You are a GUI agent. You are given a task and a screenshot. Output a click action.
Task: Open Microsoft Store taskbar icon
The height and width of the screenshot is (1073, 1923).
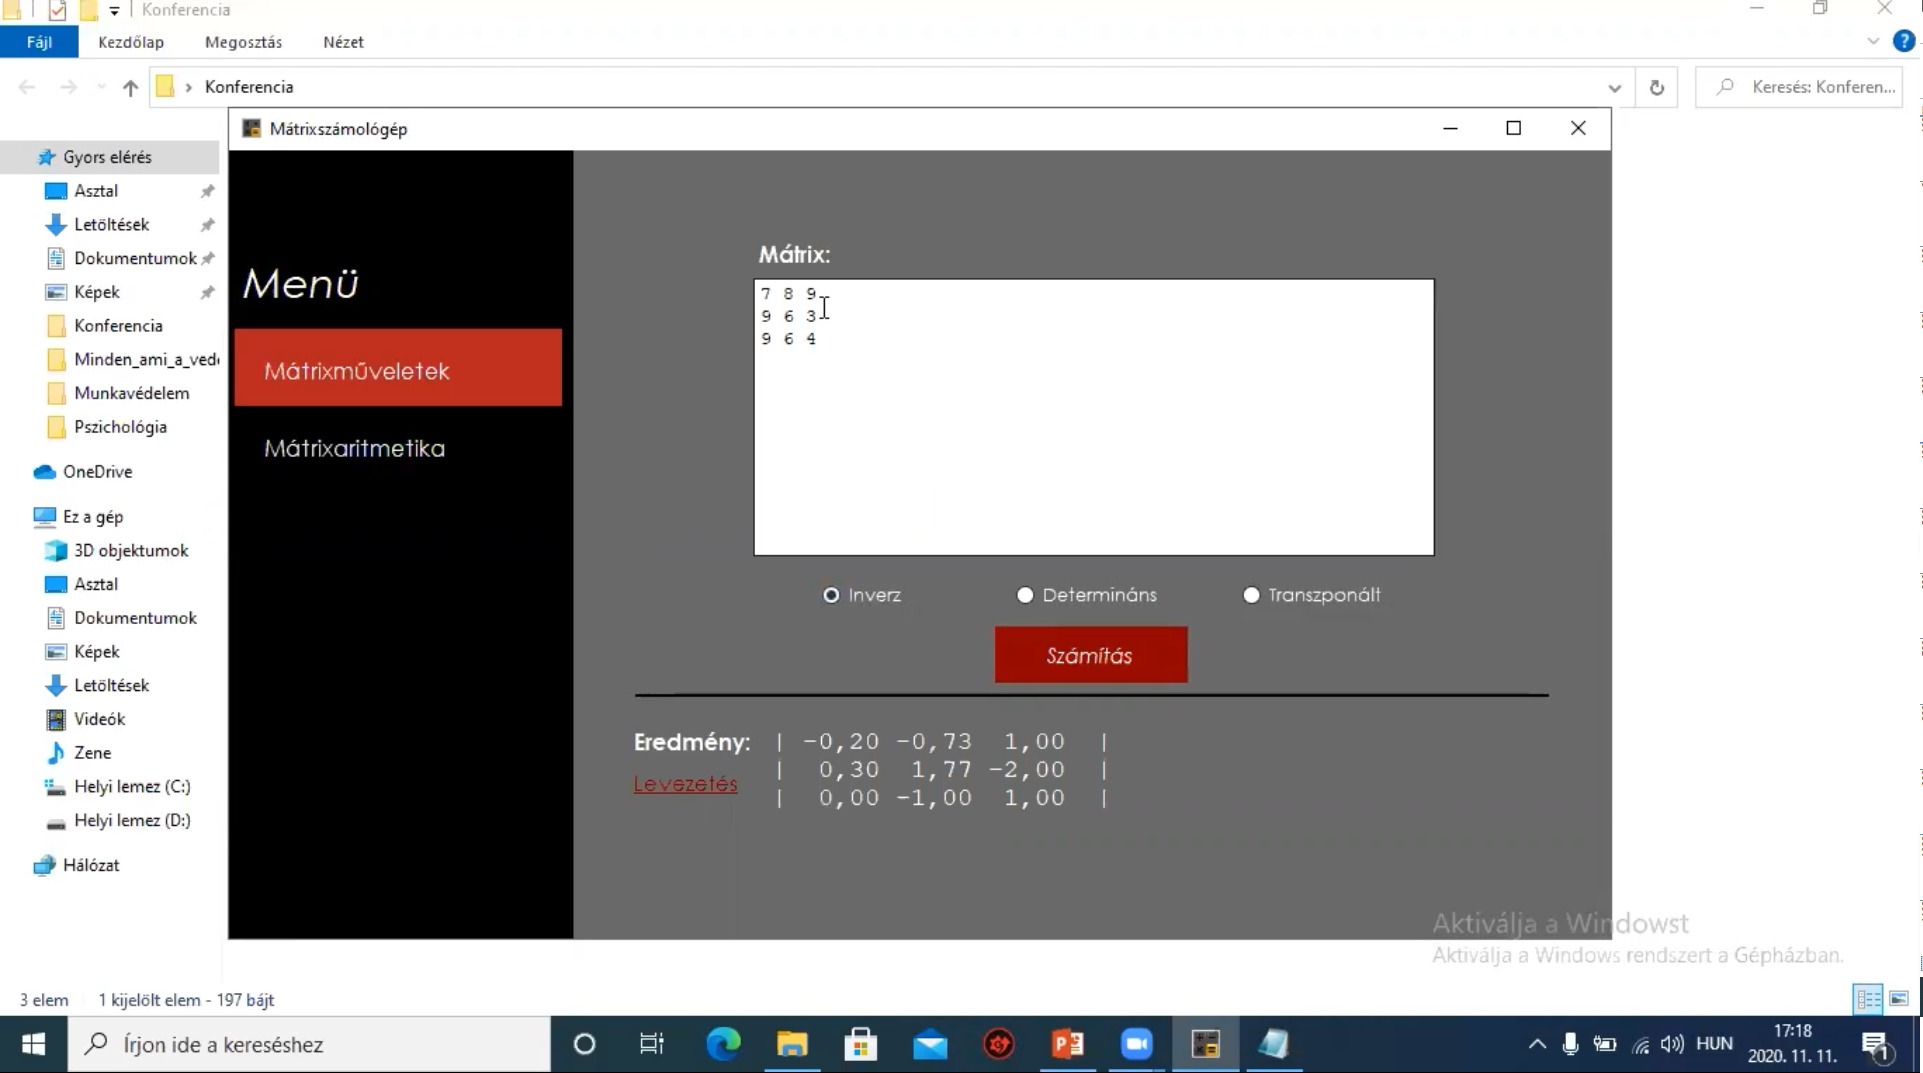coord(860,1044)
